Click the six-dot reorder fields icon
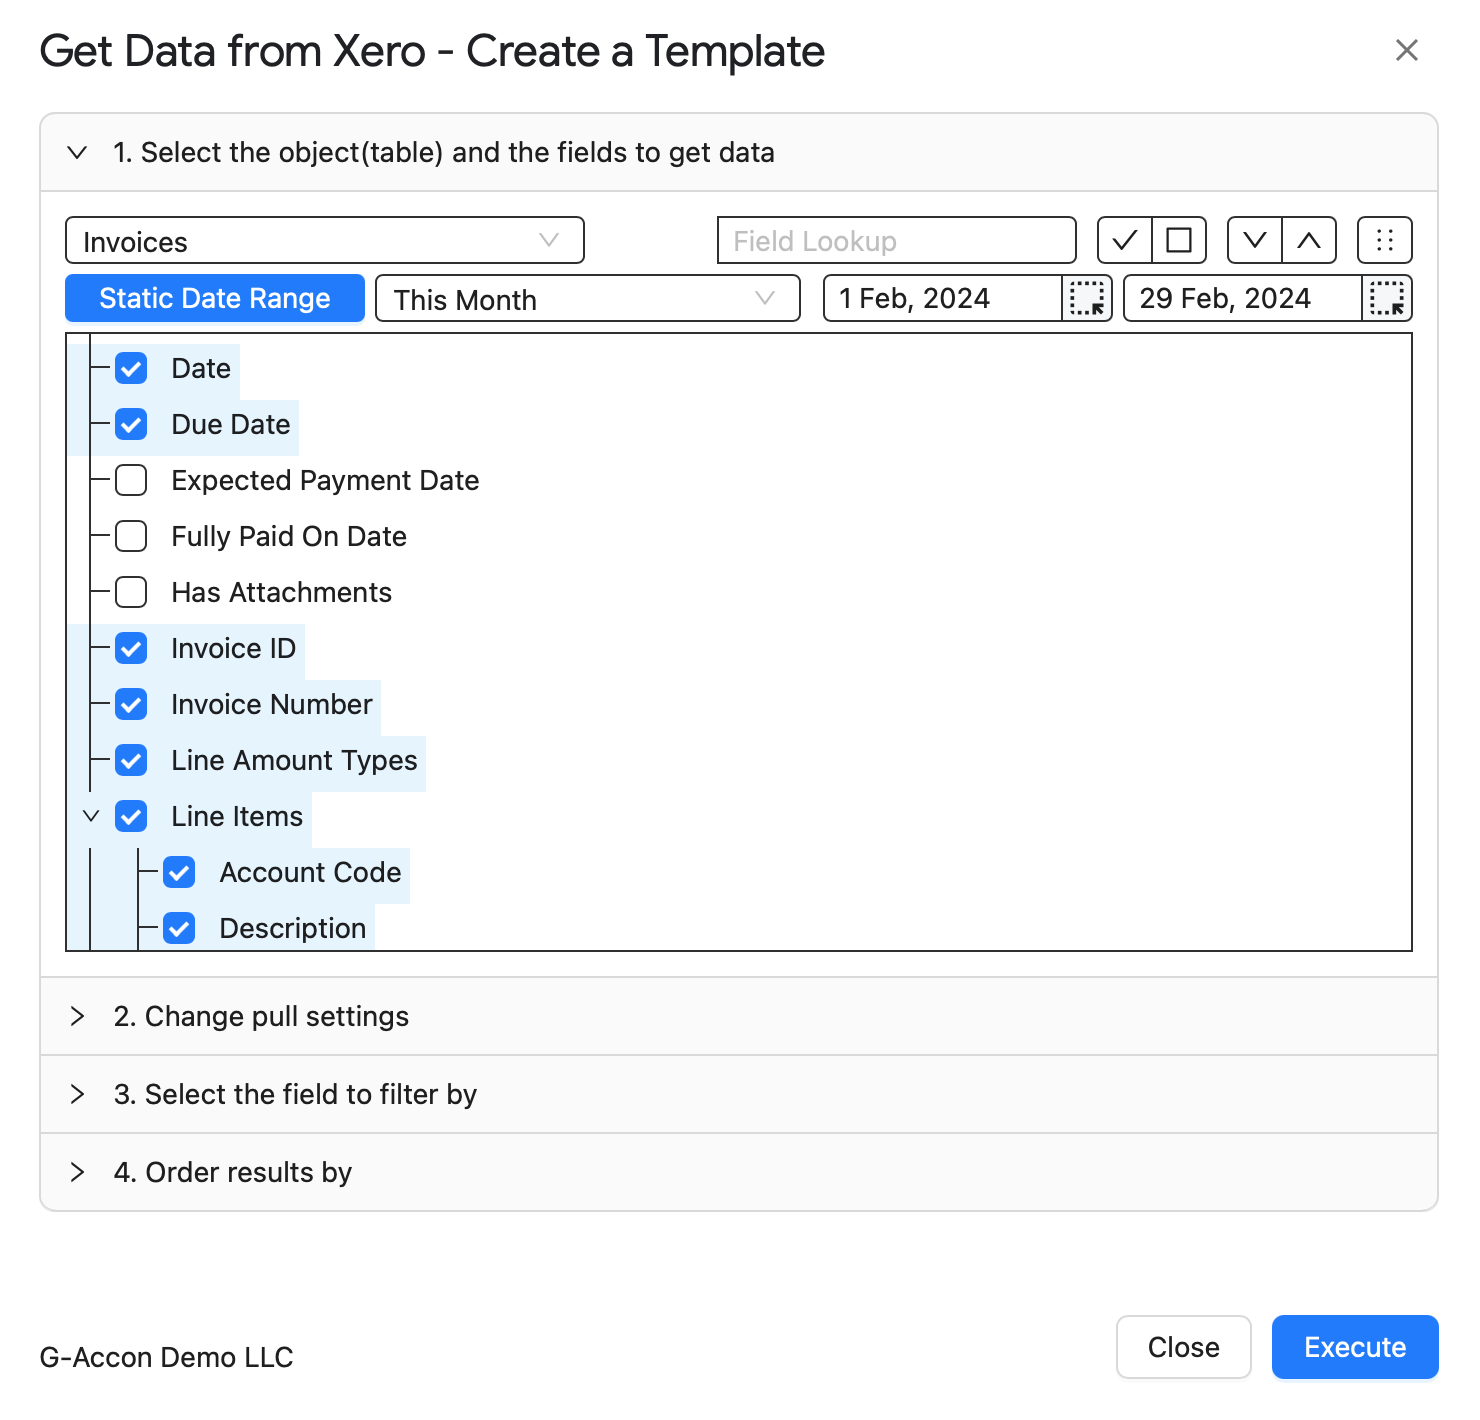The image size is (1480, 1420). [x=1385, y=240]
